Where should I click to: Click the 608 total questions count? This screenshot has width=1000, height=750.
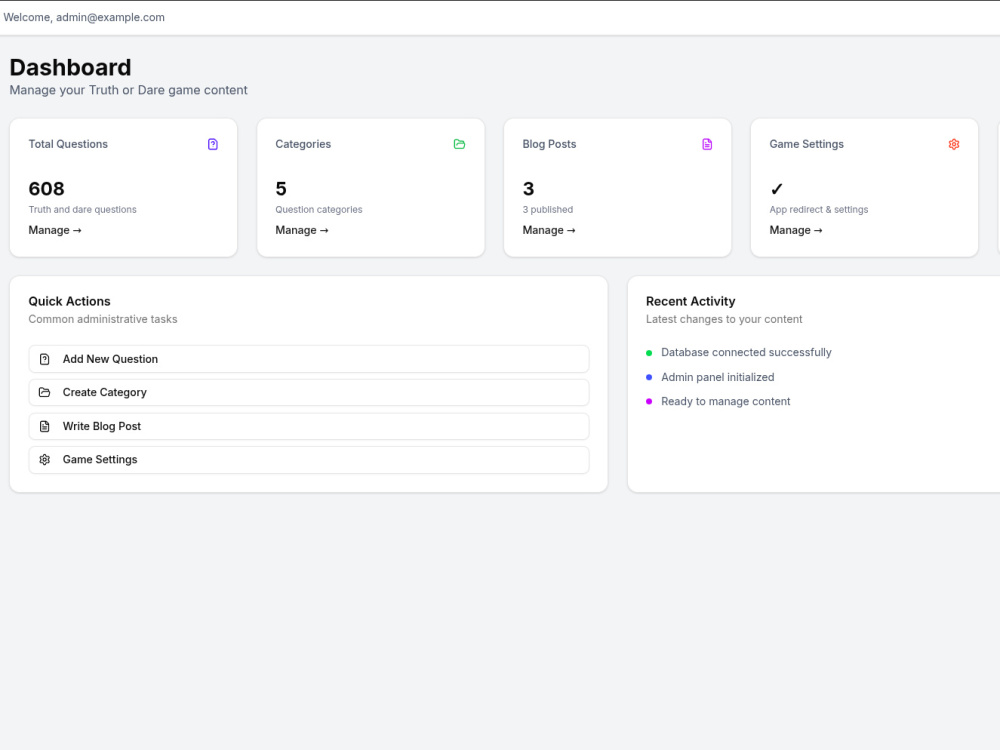(x=47, y=189)
